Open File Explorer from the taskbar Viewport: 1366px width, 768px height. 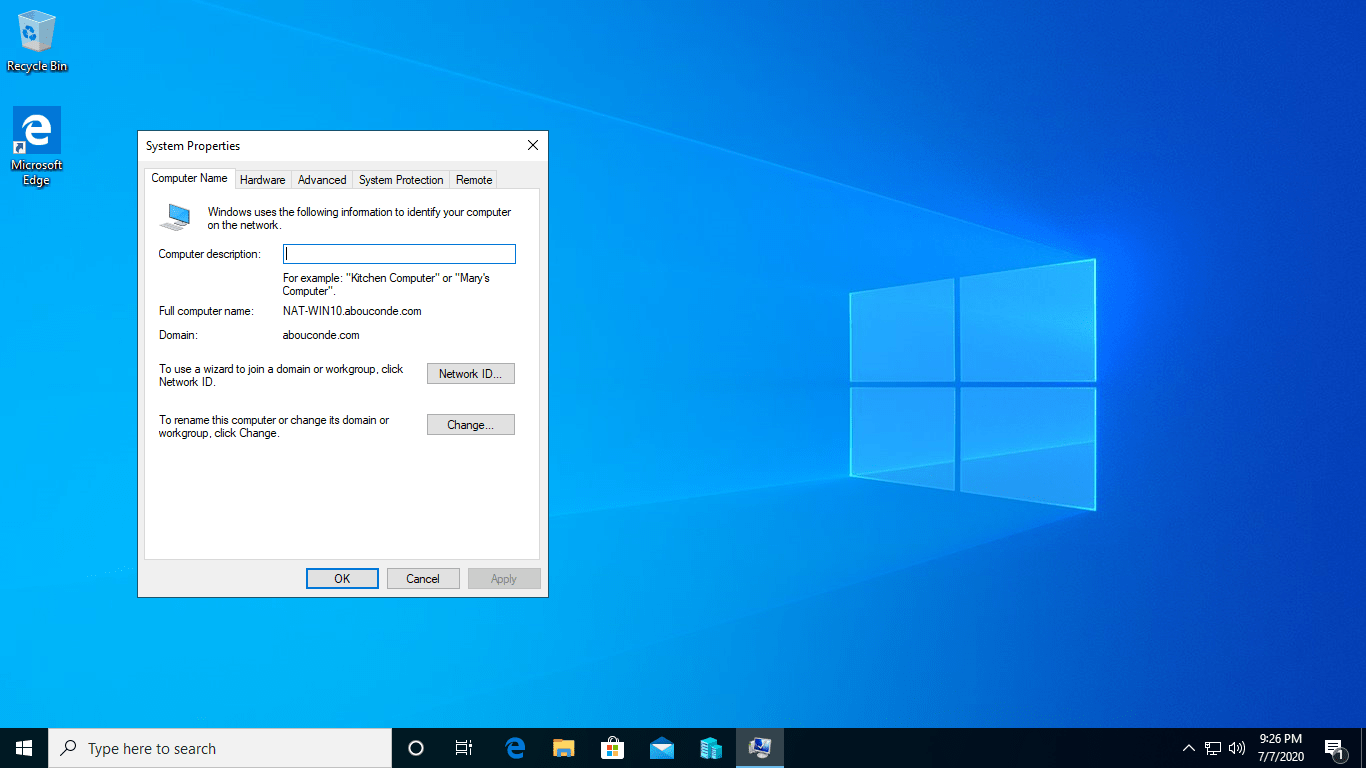(563, 747)
